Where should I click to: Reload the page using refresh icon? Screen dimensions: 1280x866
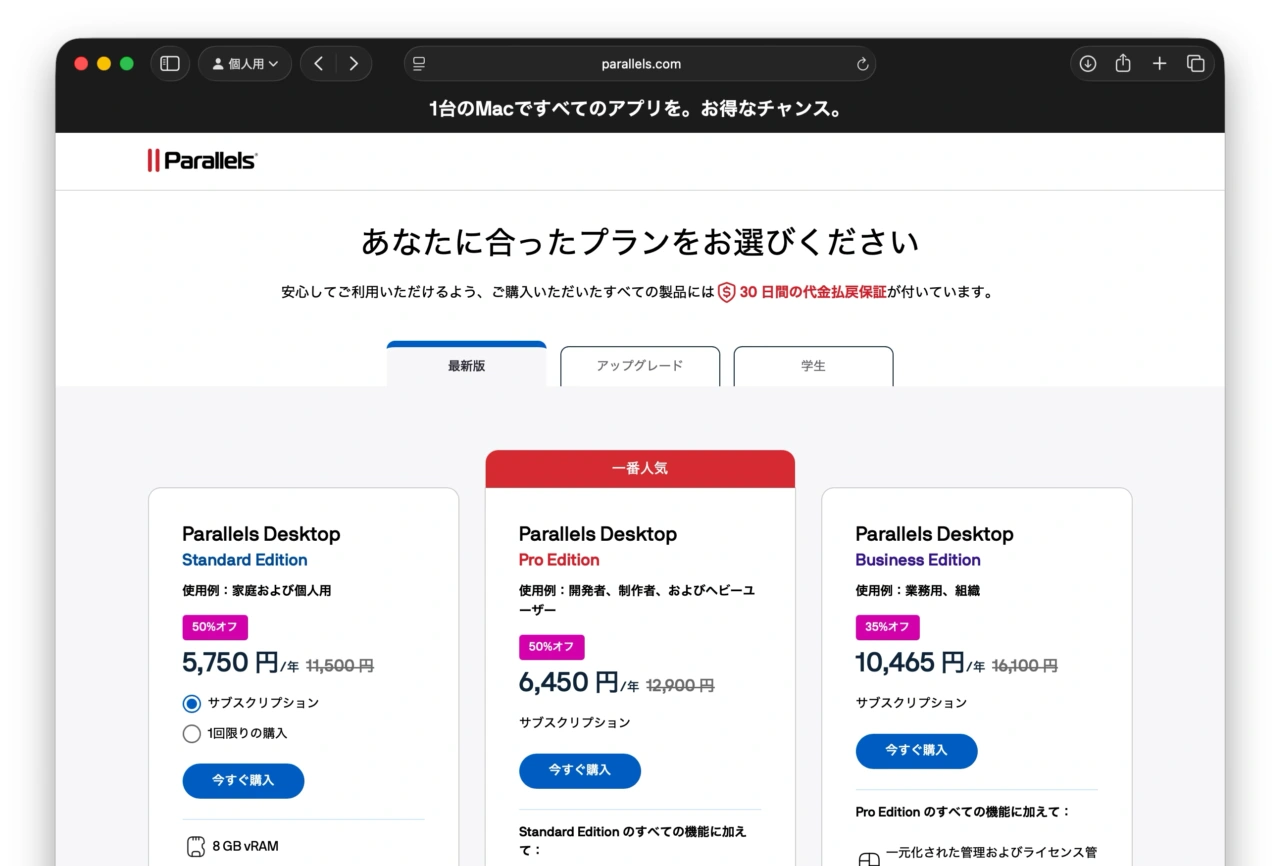(x=862, y=64)
